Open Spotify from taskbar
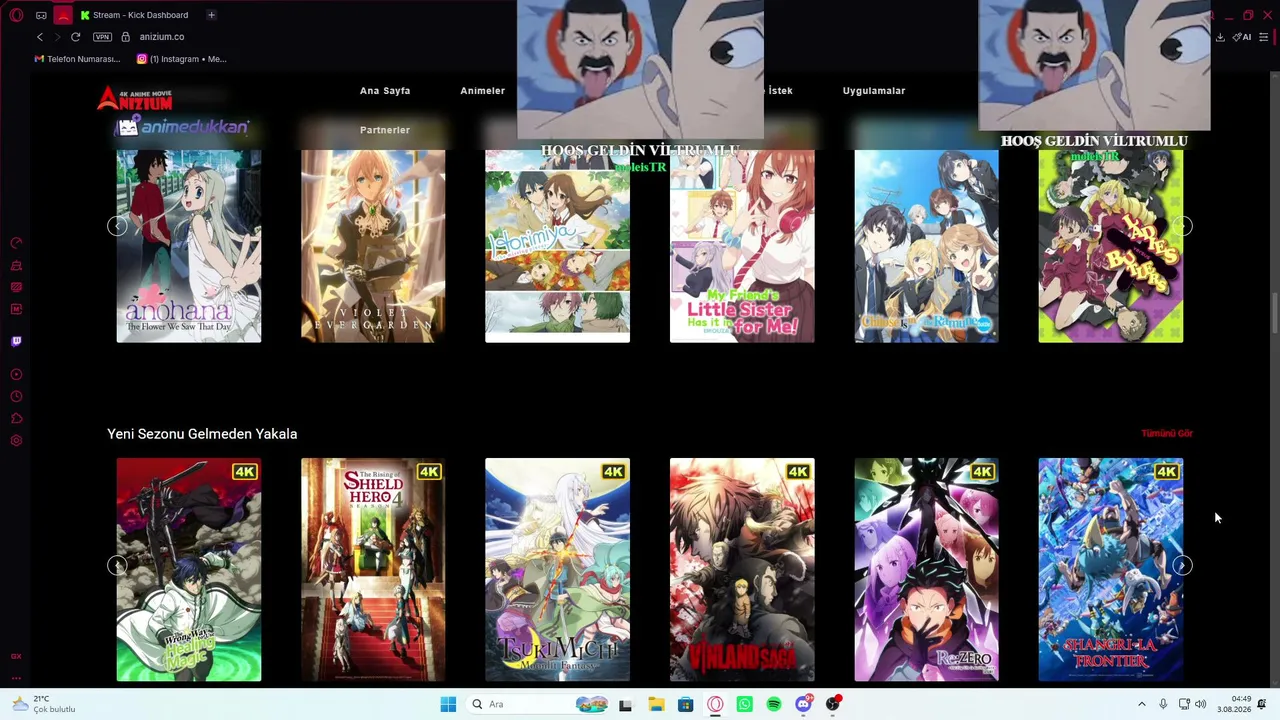Screen dimensions: 1280x720 [774, 704]
